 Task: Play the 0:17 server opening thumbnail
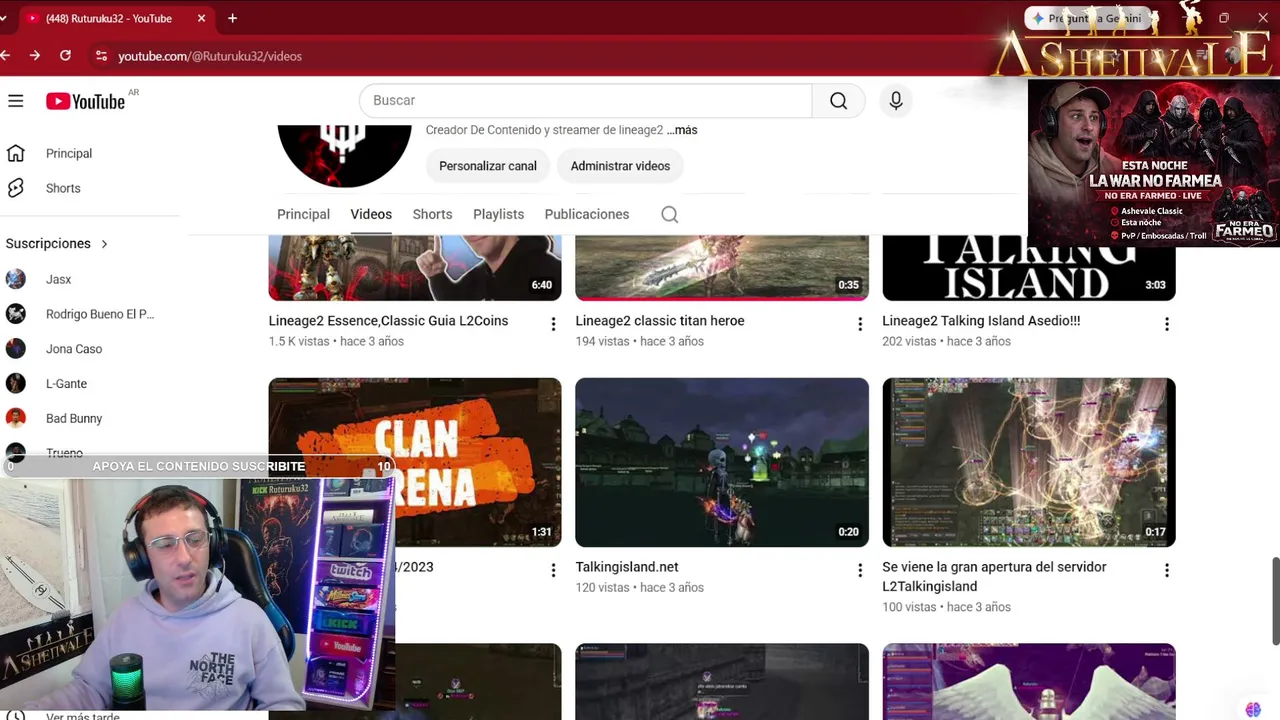1029,462
